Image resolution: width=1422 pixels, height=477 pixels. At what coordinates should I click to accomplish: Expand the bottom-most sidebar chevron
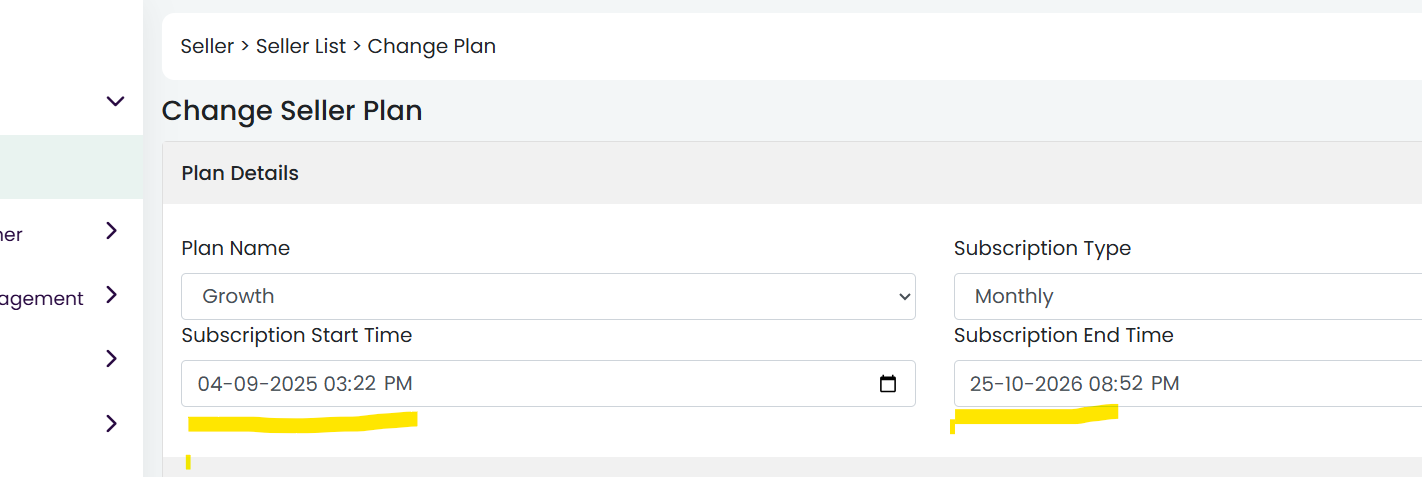(112, 424)
